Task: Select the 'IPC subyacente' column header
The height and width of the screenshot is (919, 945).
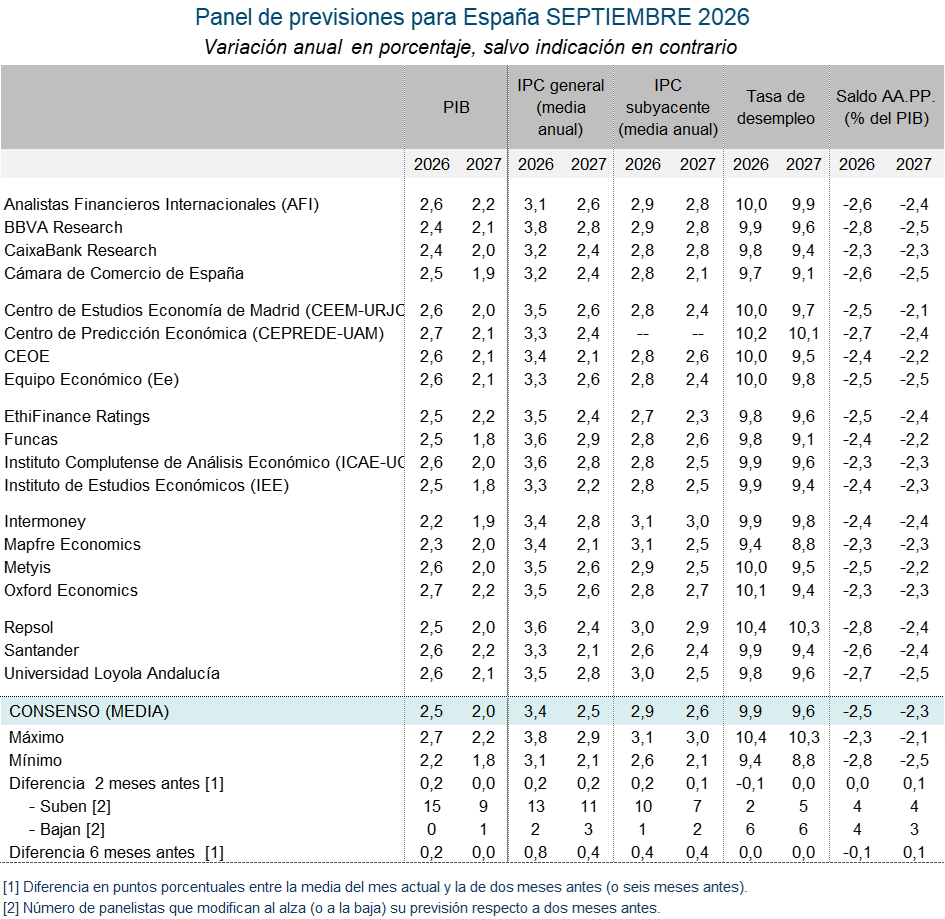Action: [668, 107]
